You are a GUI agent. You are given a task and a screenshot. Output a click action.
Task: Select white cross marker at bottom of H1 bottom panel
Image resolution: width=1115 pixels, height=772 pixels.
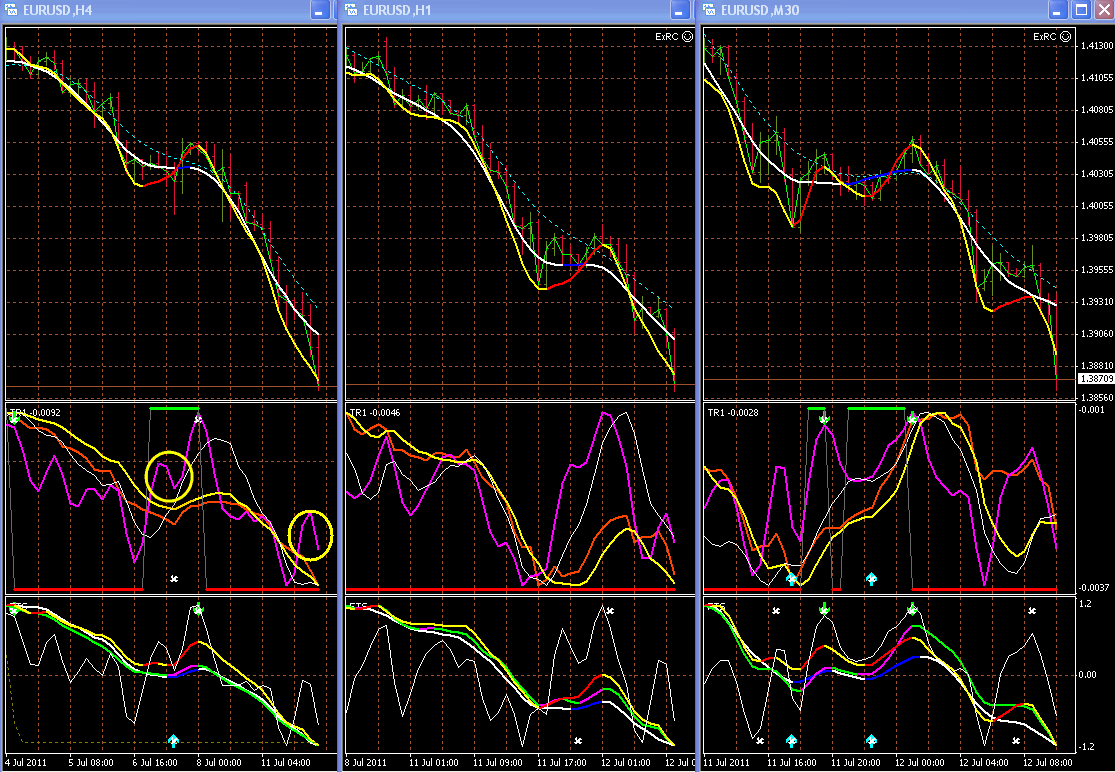(577, 741)
